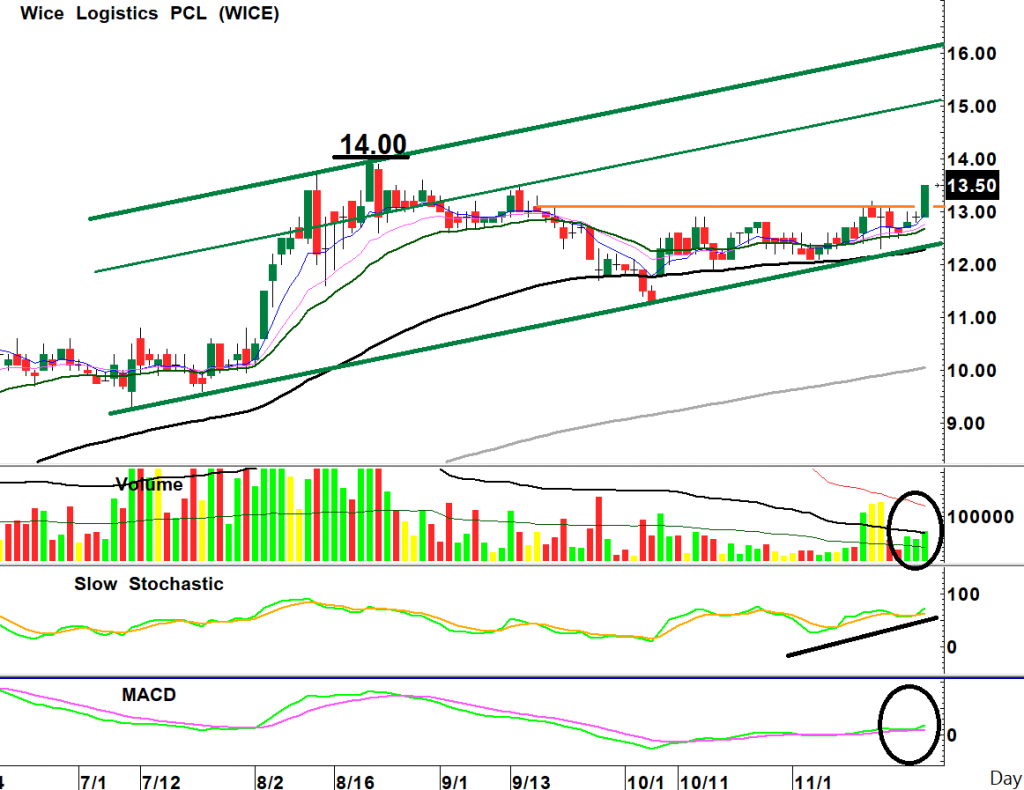Screen dimensions: 1024x790
Task: Click the 13.00 price axis label
Action: (972, 212)
